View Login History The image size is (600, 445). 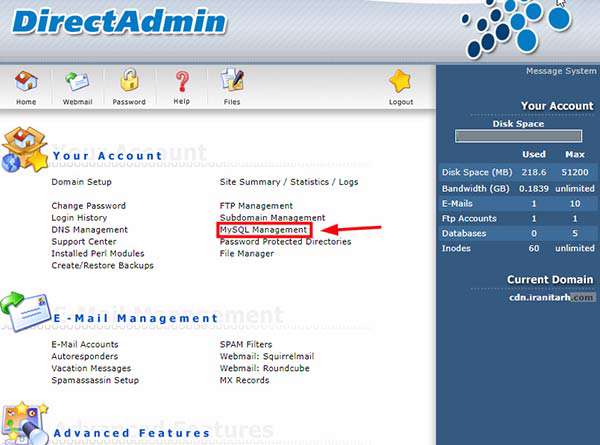pos(79,218)
